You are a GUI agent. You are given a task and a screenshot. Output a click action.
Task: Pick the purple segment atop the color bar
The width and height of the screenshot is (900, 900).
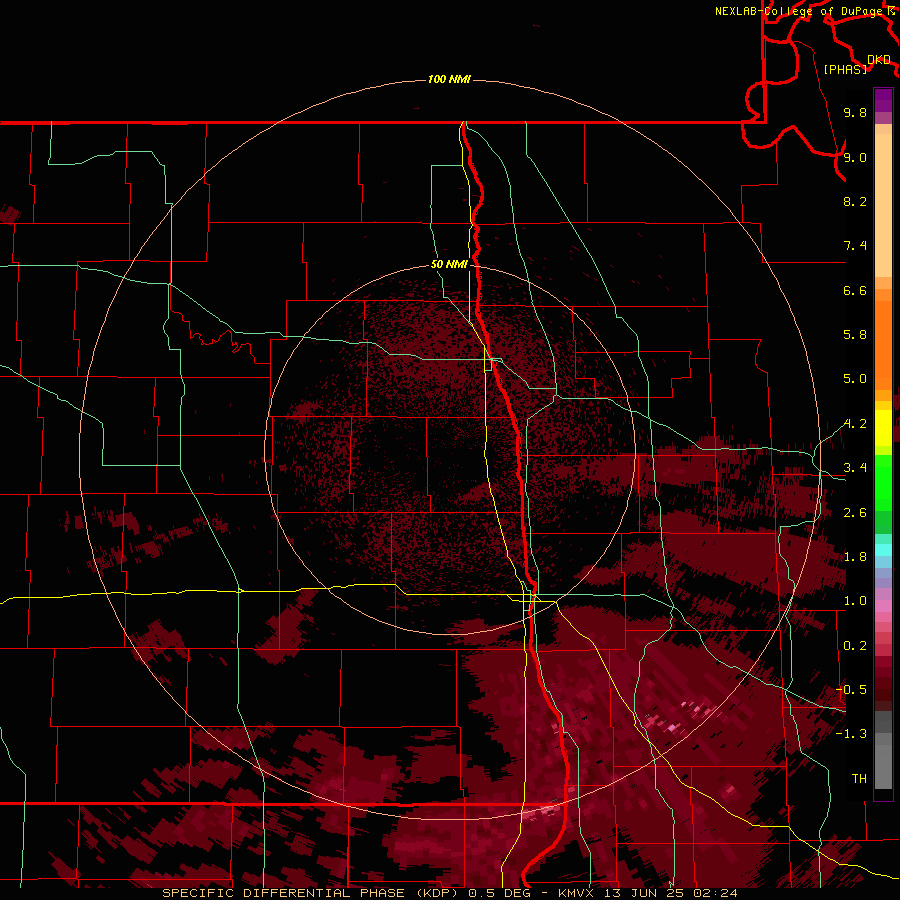click(x=883, y=100)
